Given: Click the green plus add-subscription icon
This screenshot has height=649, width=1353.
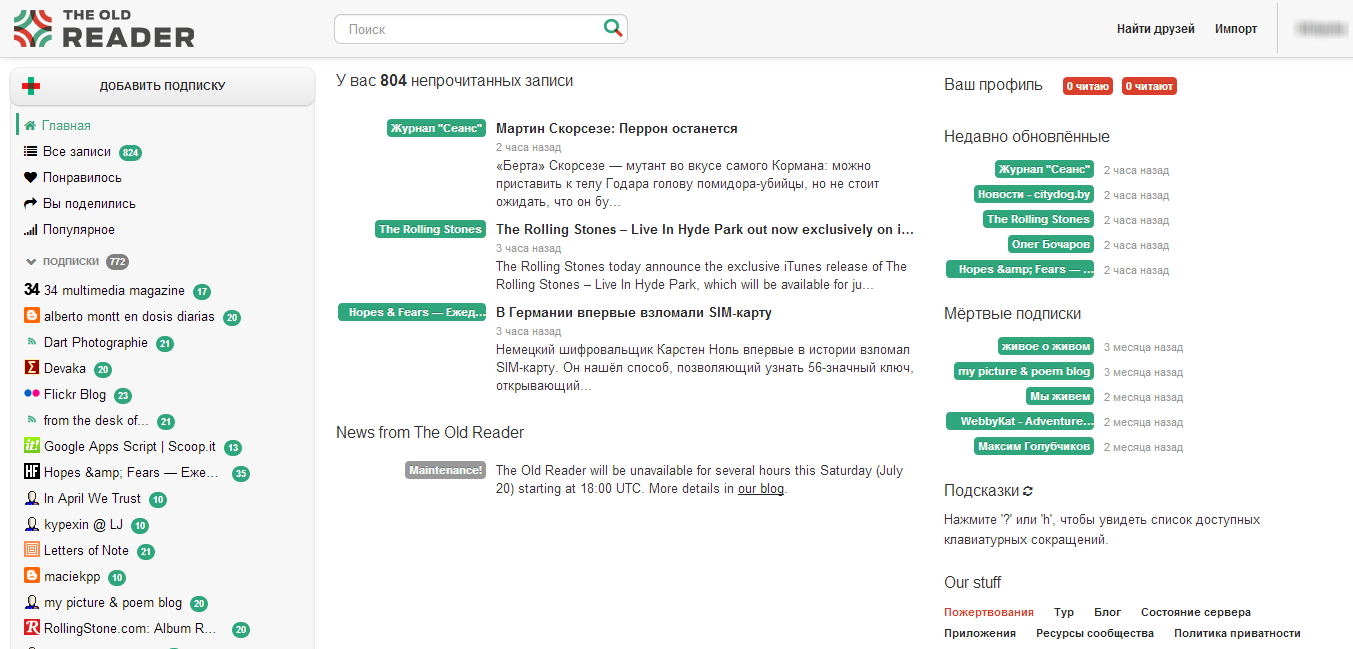Looking at the screenshot, I should tap(31, 86).
